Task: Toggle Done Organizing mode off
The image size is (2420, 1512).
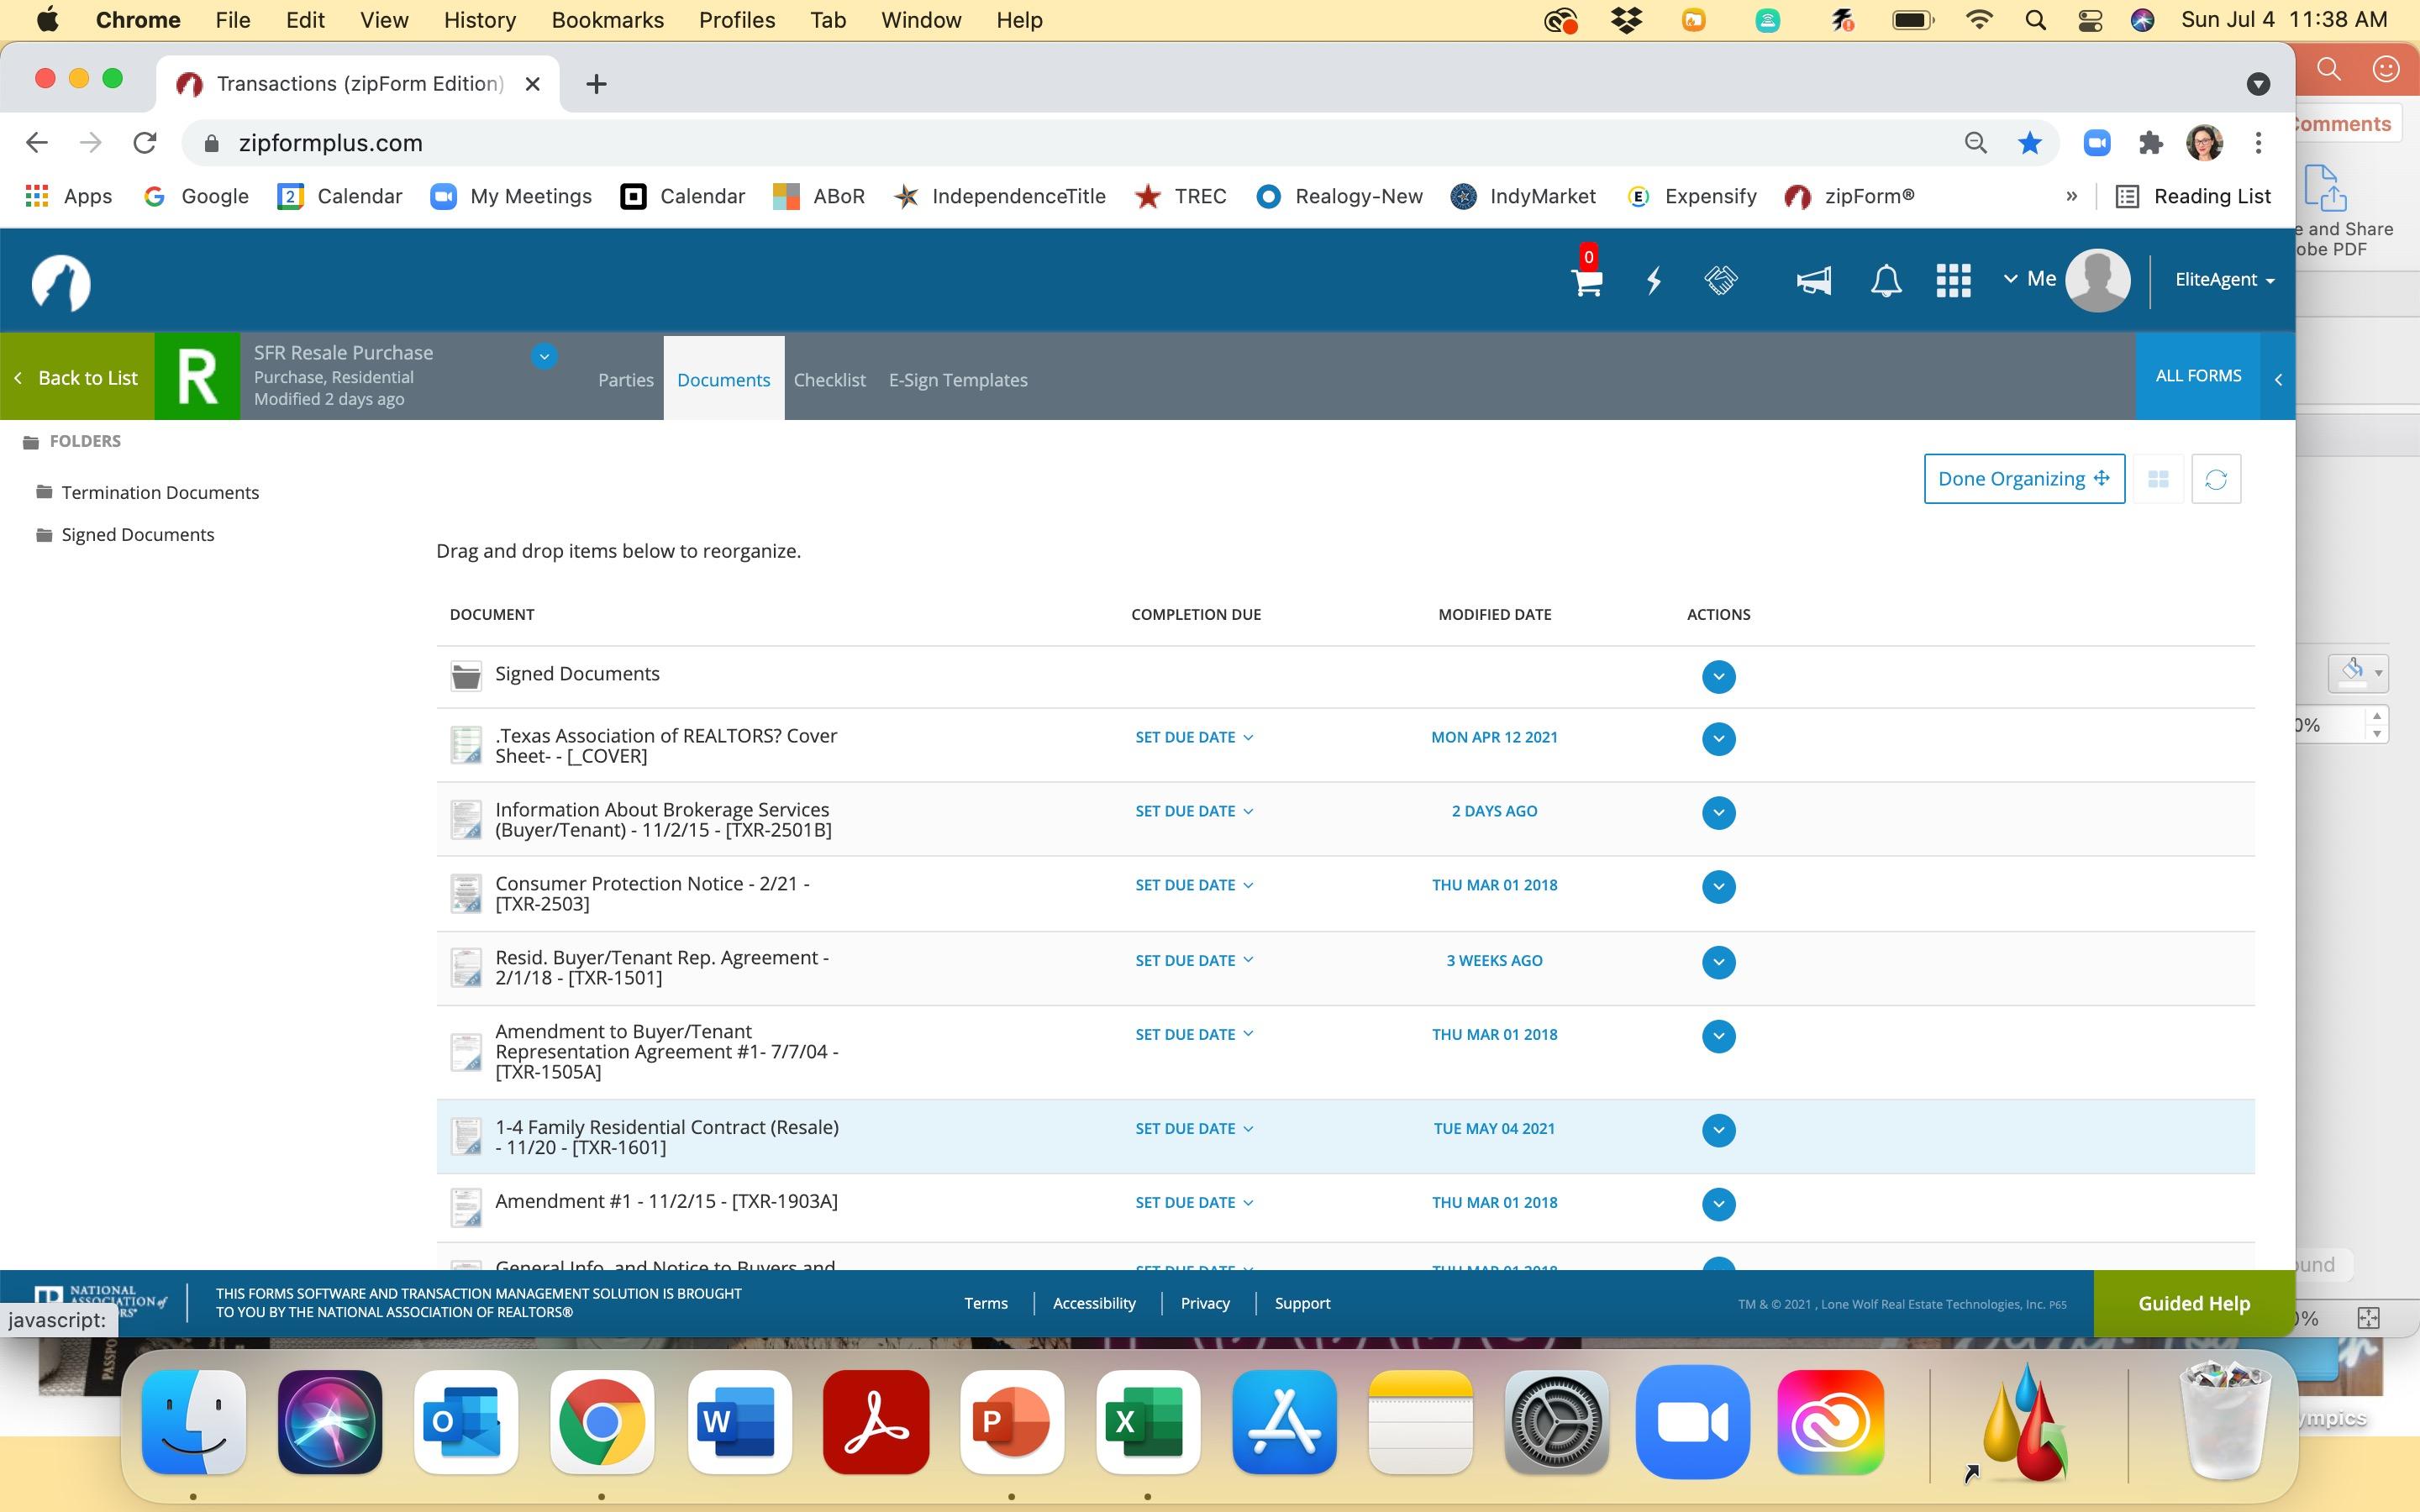Action: pyautogui.click(x=2023, y=479)
